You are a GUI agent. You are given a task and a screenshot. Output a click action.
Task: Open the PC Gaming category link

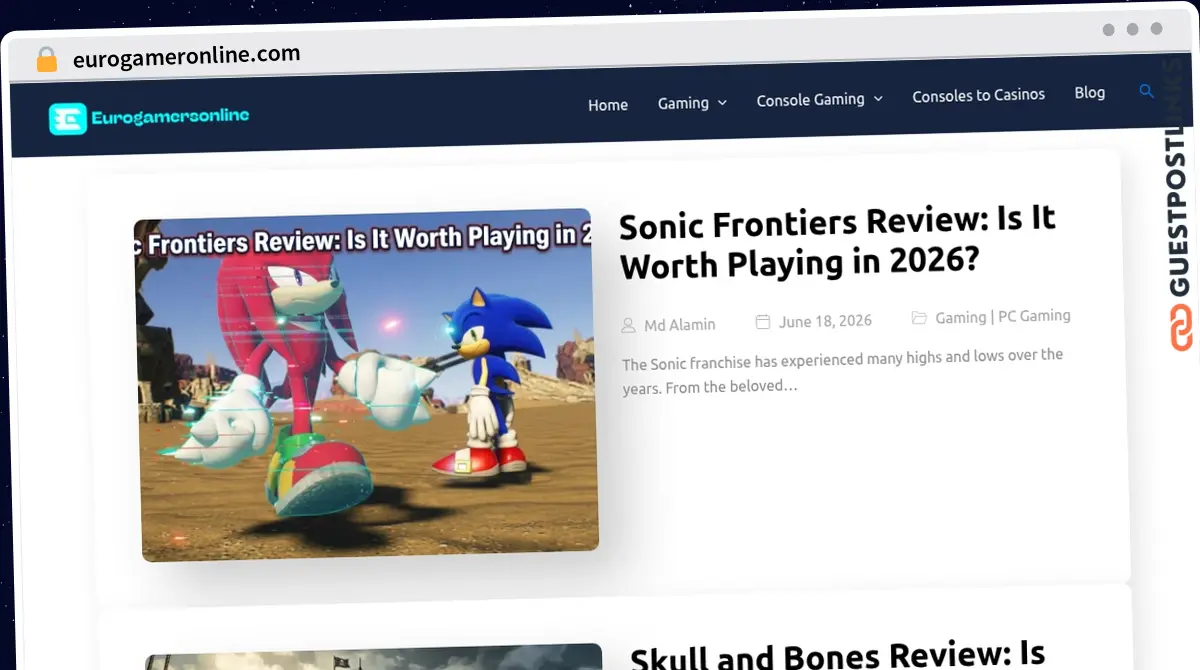[1034, 315]
